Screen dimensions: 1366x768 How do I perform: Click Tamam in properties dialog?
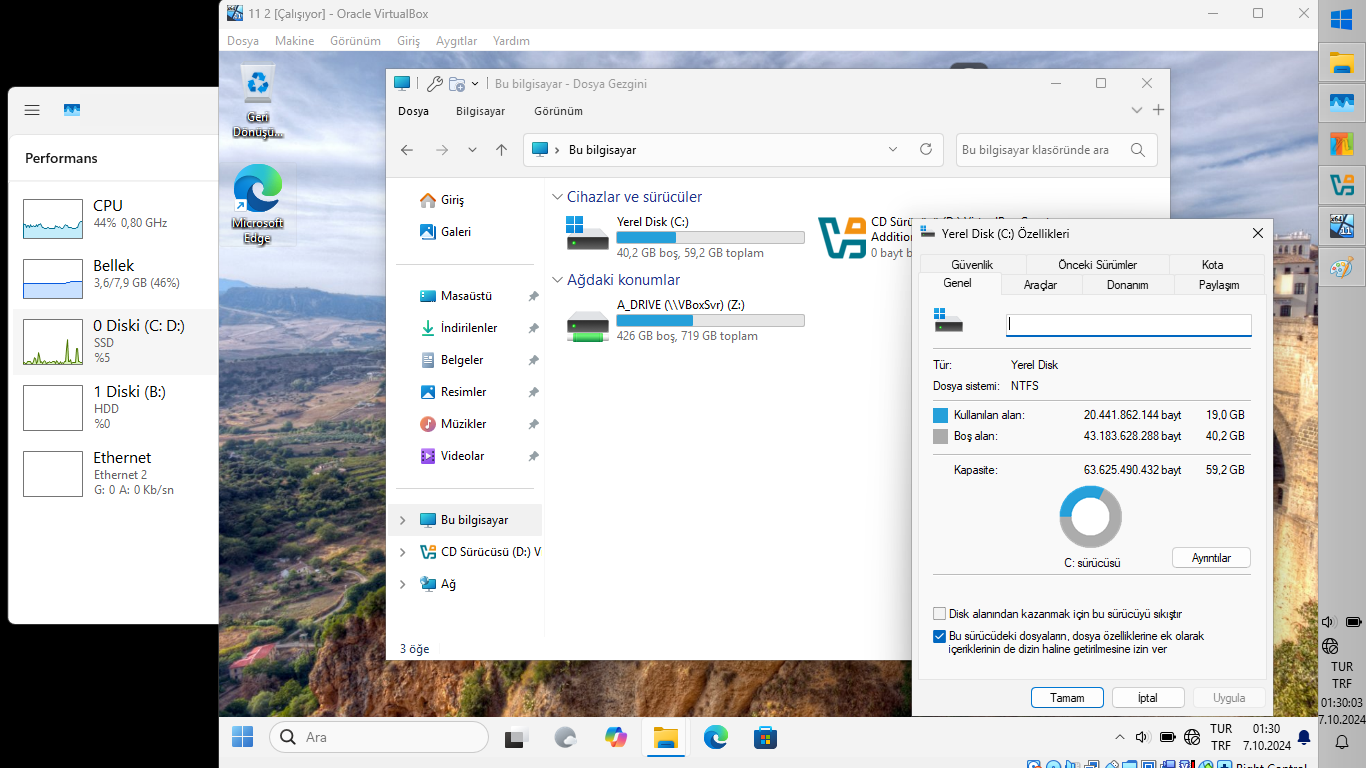point(1067,698)
